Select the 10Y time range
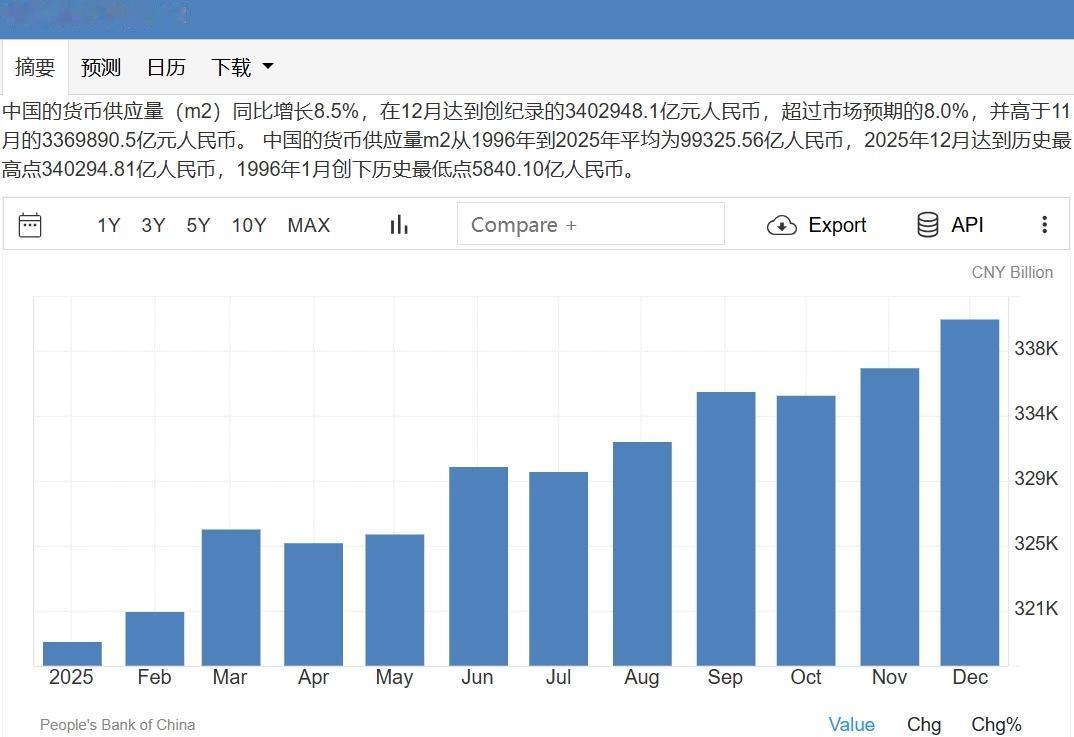 [x=249, y=224]
